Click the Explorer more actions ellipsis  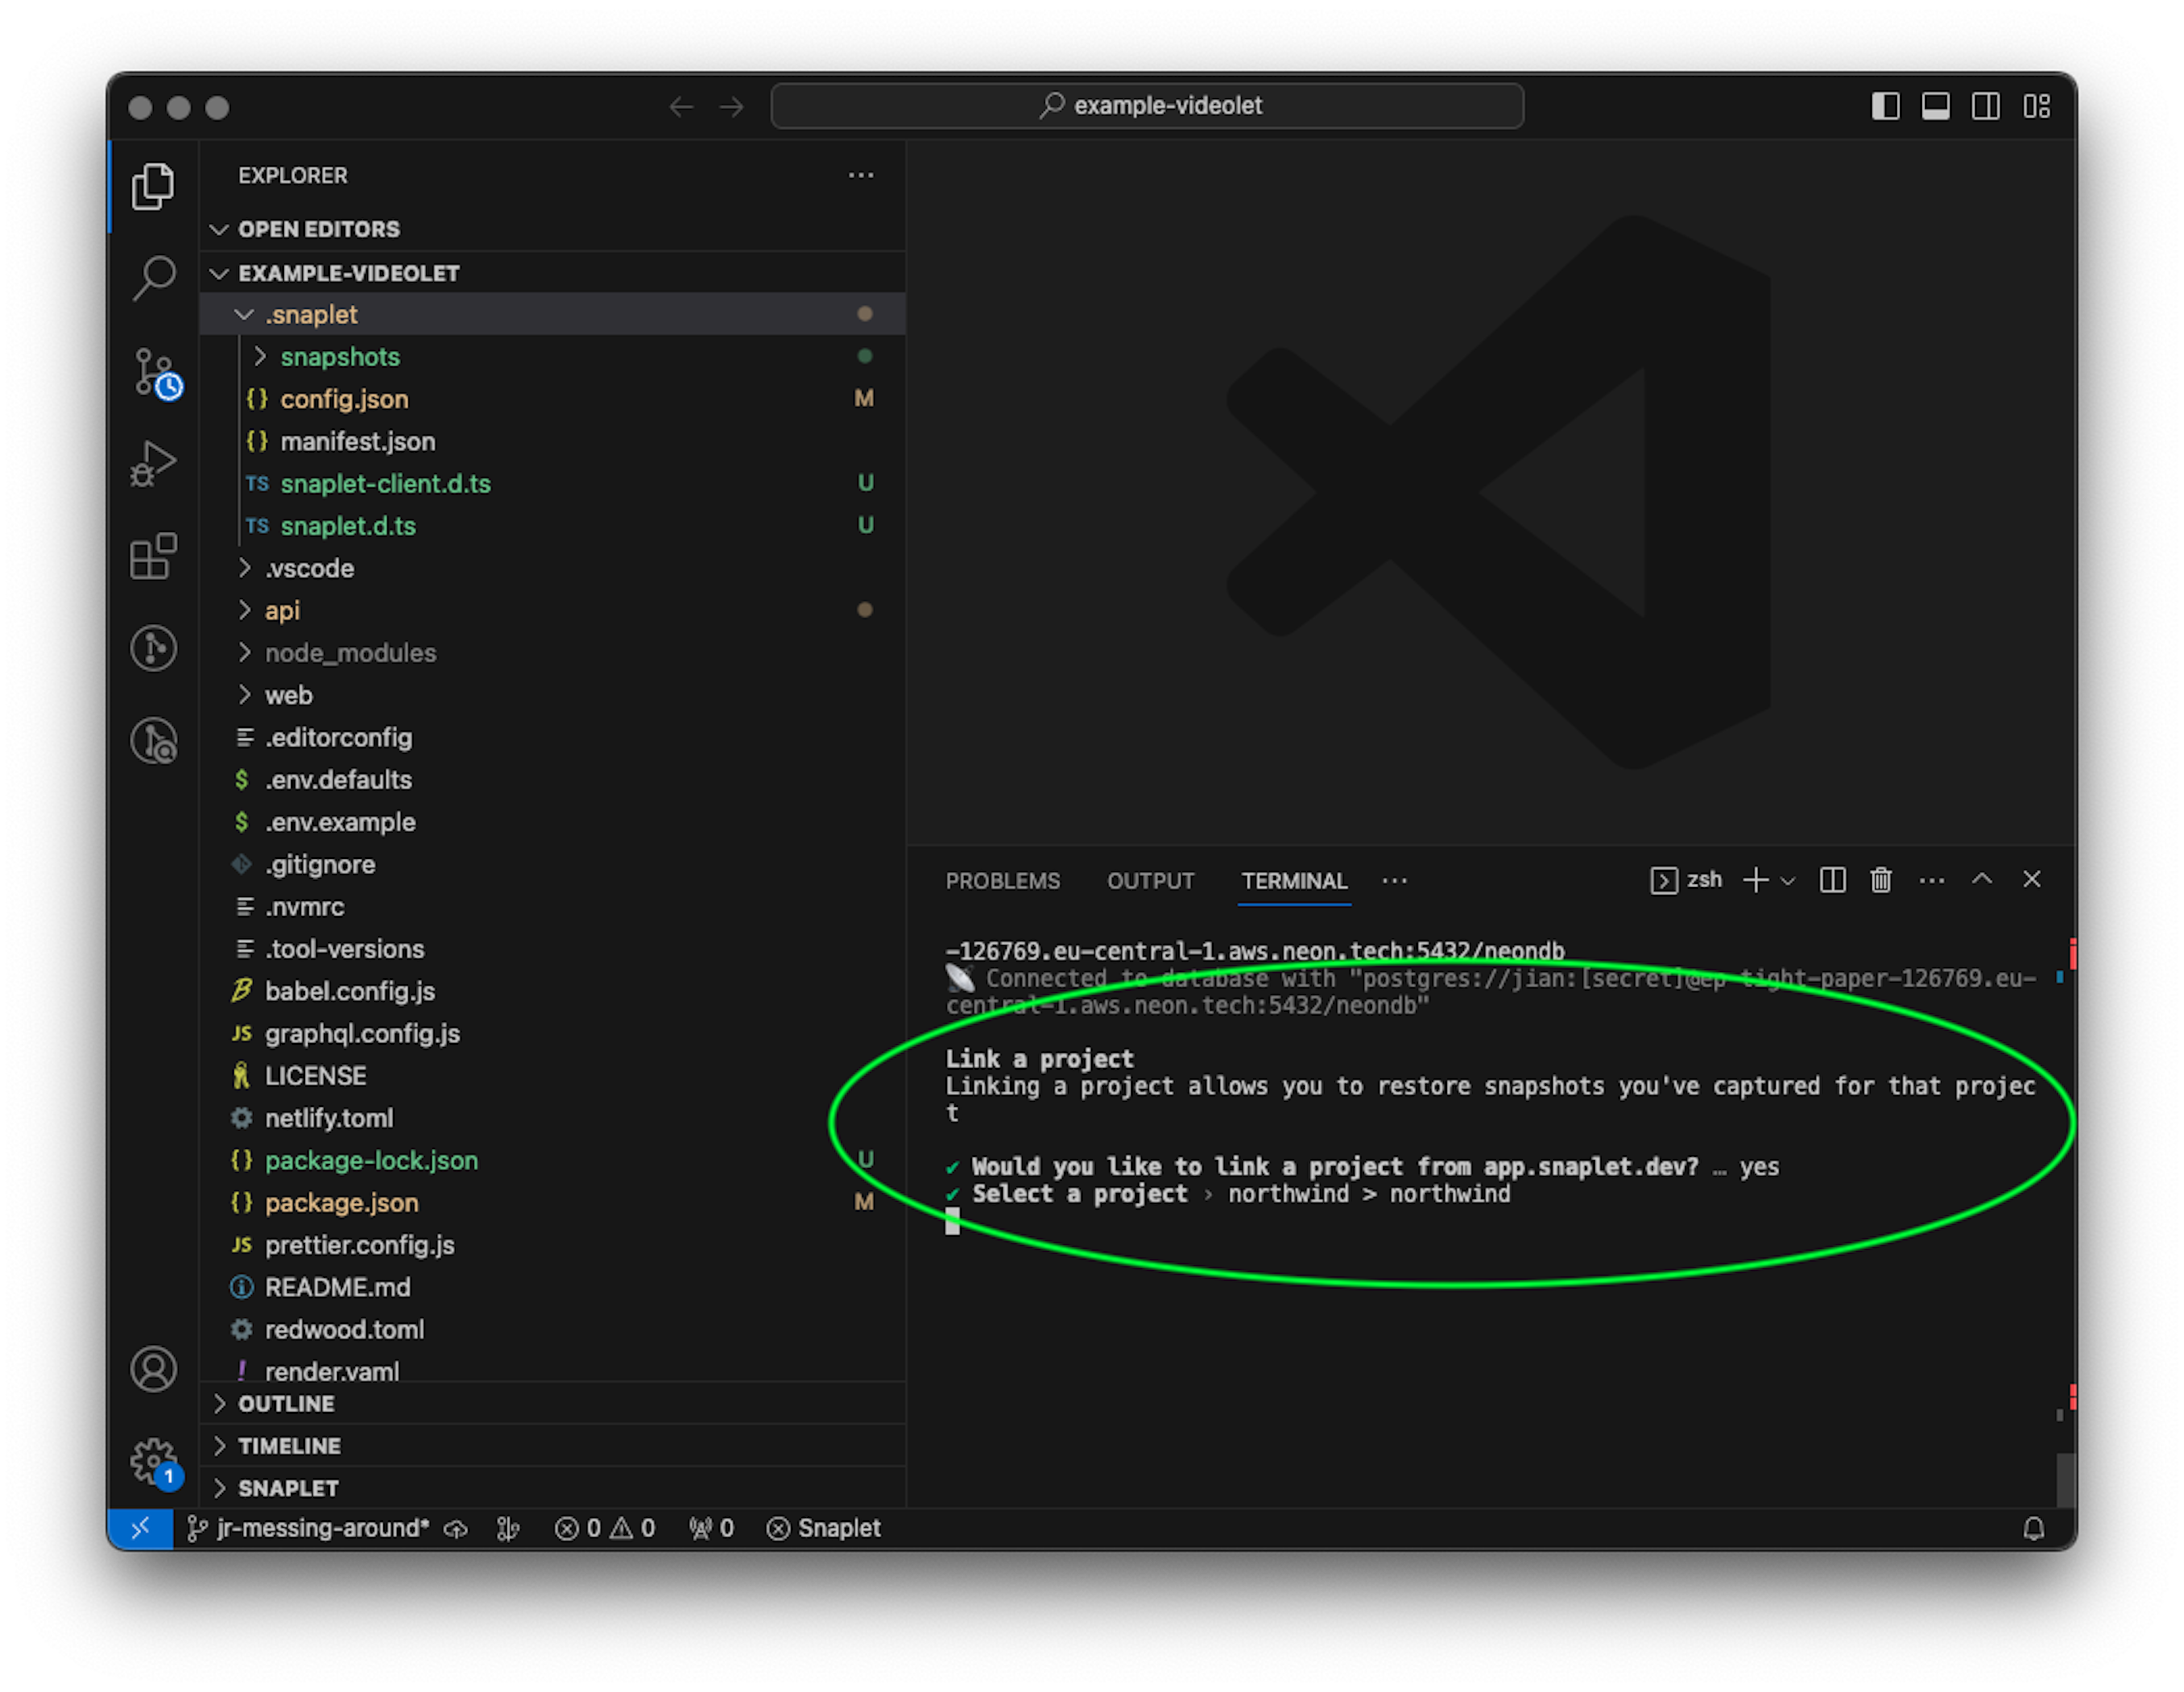tap(860, 175)
